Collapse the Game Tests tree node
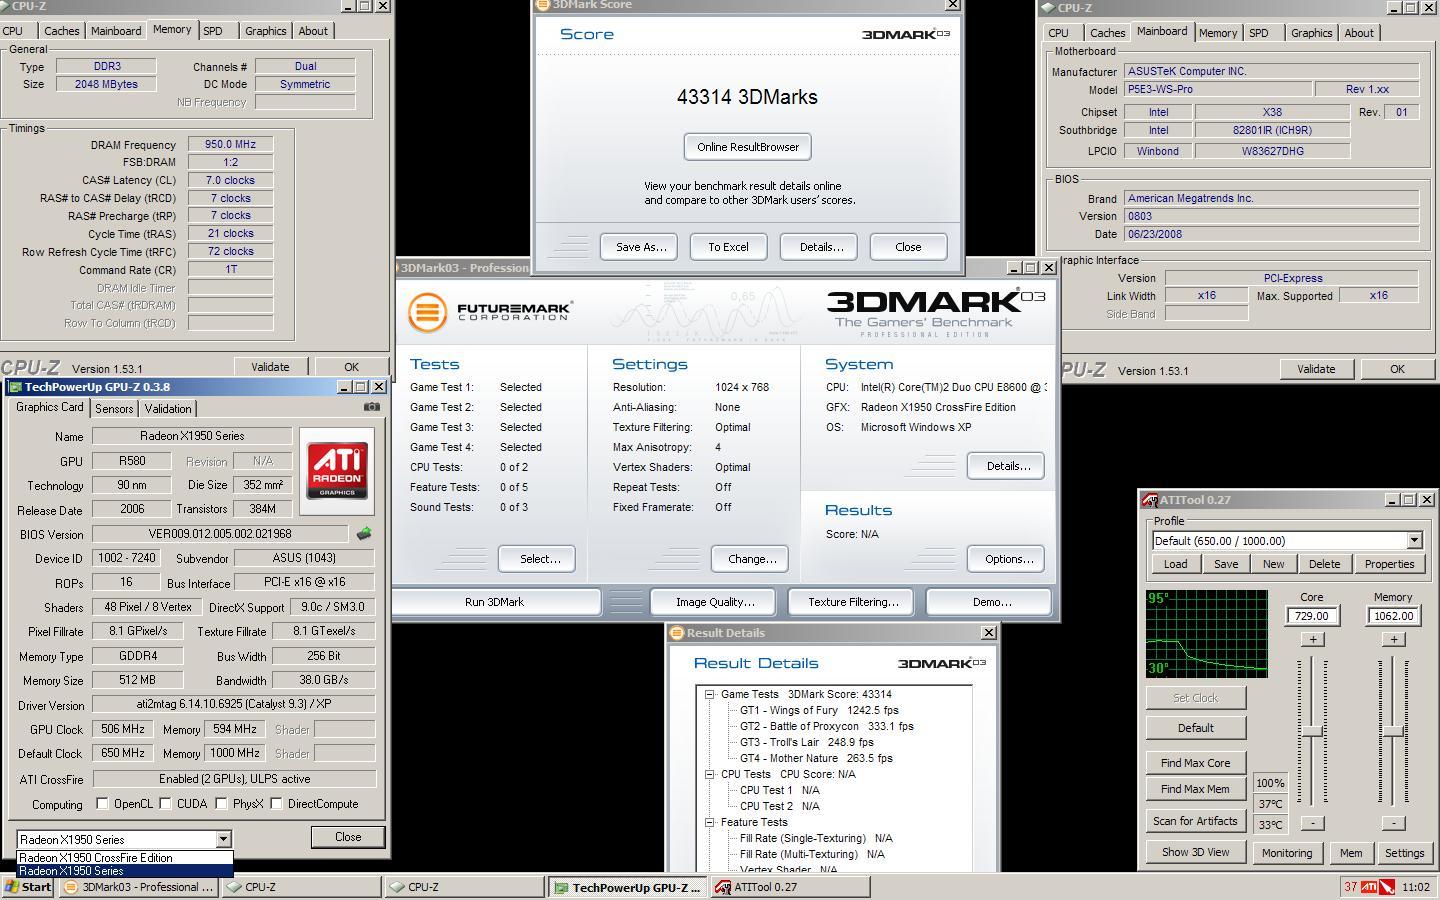The image size is (1440, 900). (x=709, y=694)
